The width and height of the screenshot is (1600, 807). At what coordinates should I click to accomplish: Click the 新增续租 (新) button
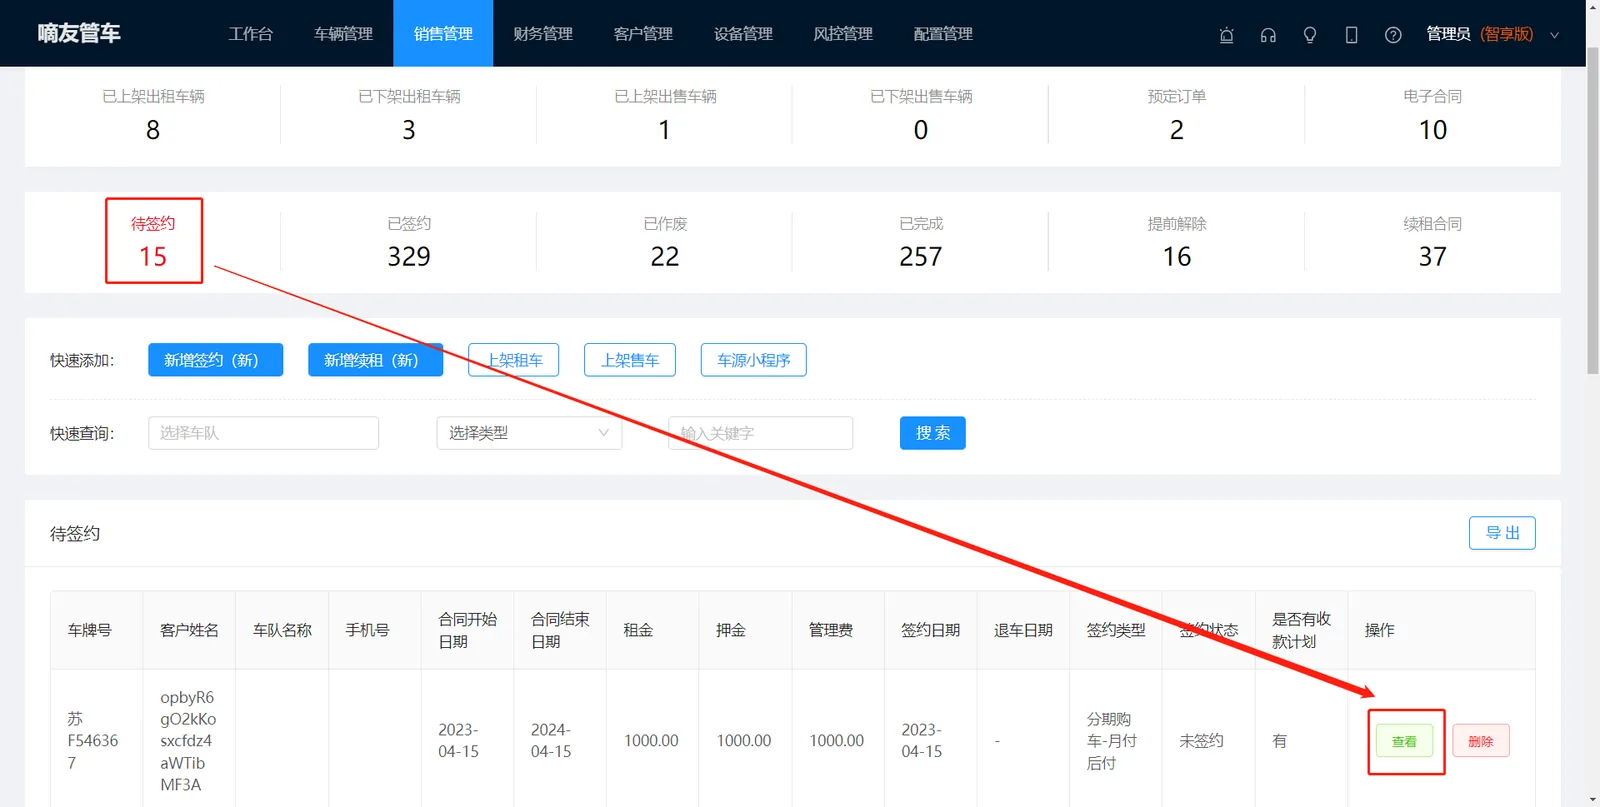point(375,360)
